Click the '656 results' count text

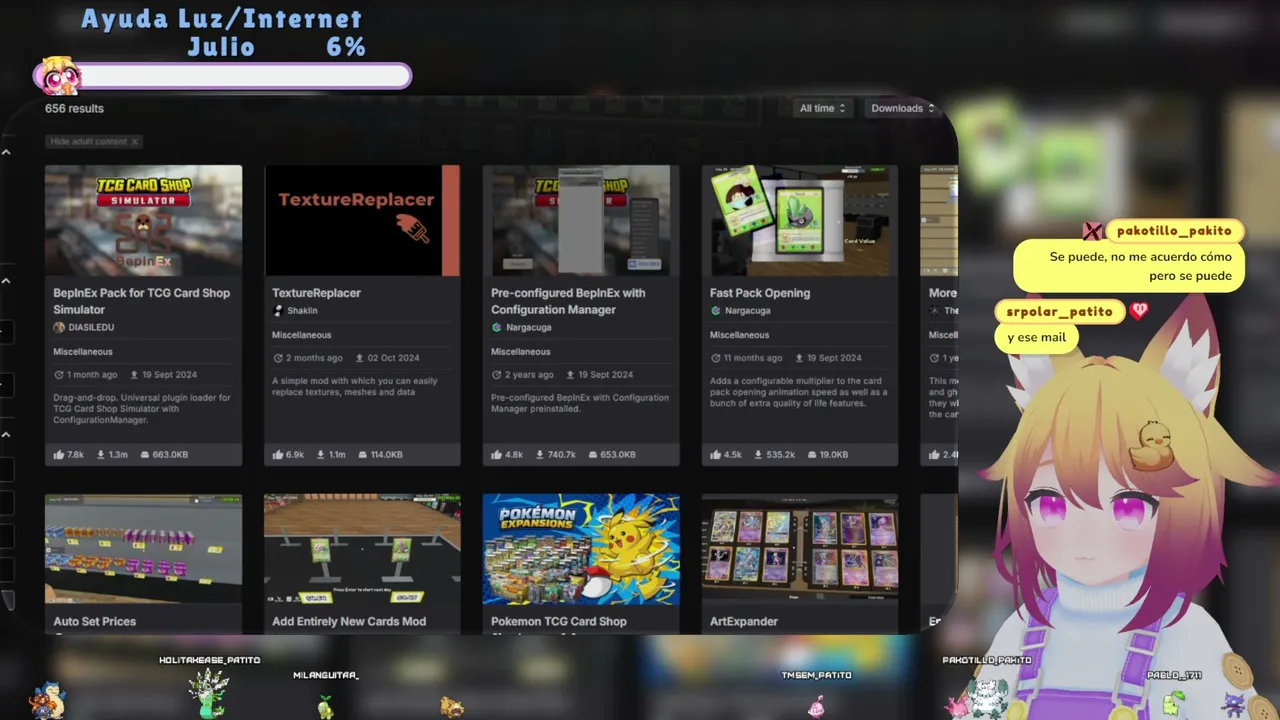74,108
